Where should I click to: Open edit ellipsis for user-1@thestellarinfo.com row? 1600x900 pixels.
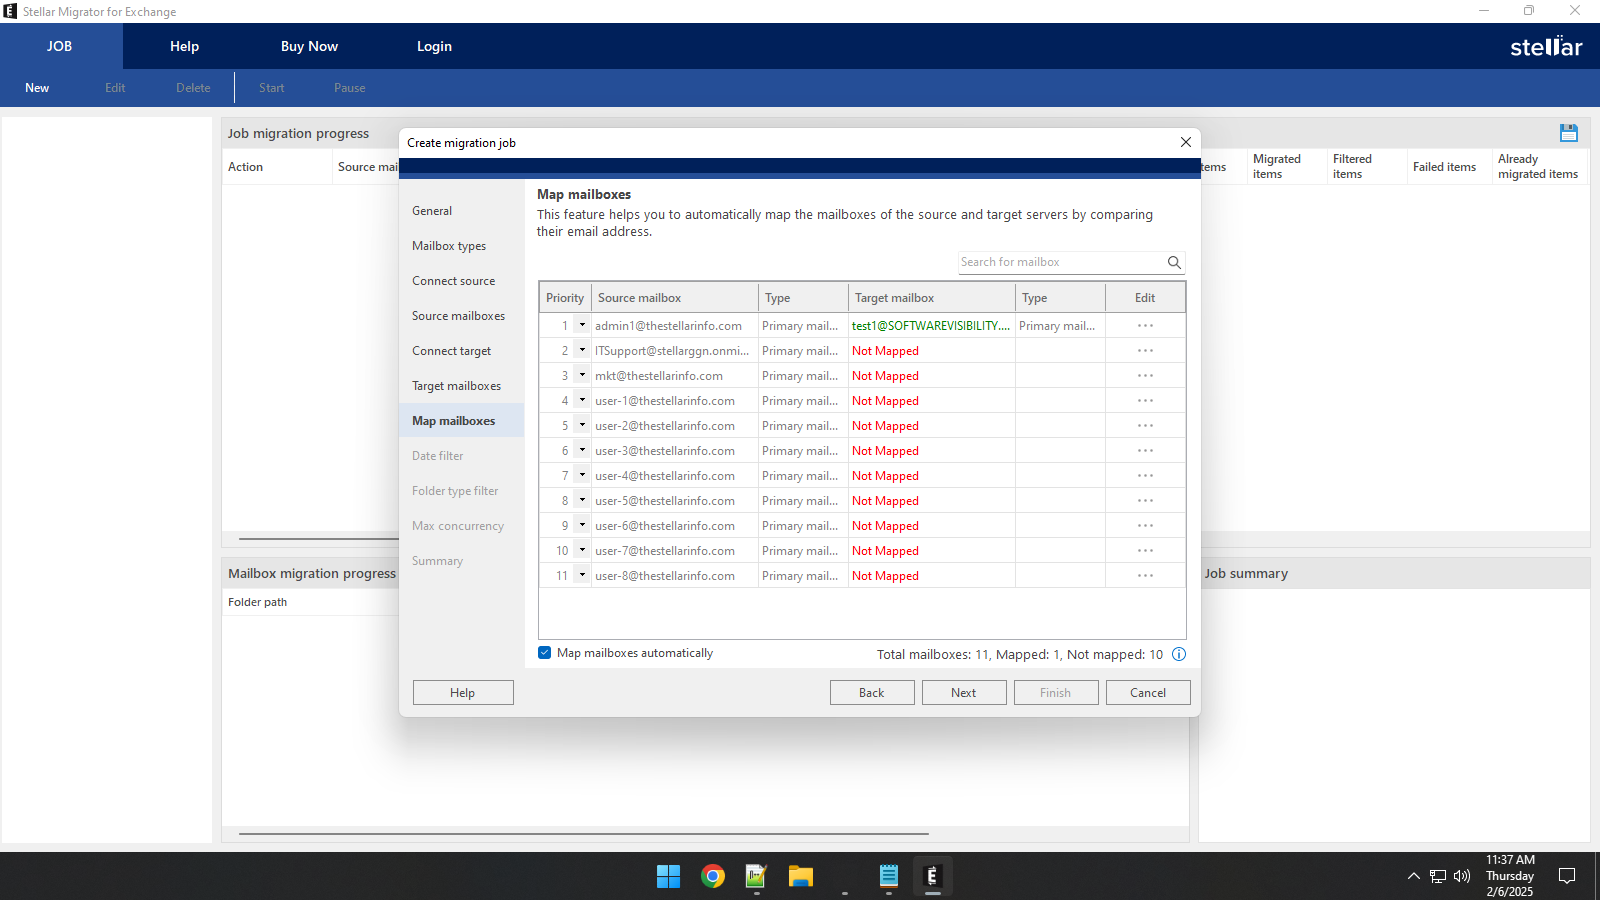click(x=1145, y=401)
